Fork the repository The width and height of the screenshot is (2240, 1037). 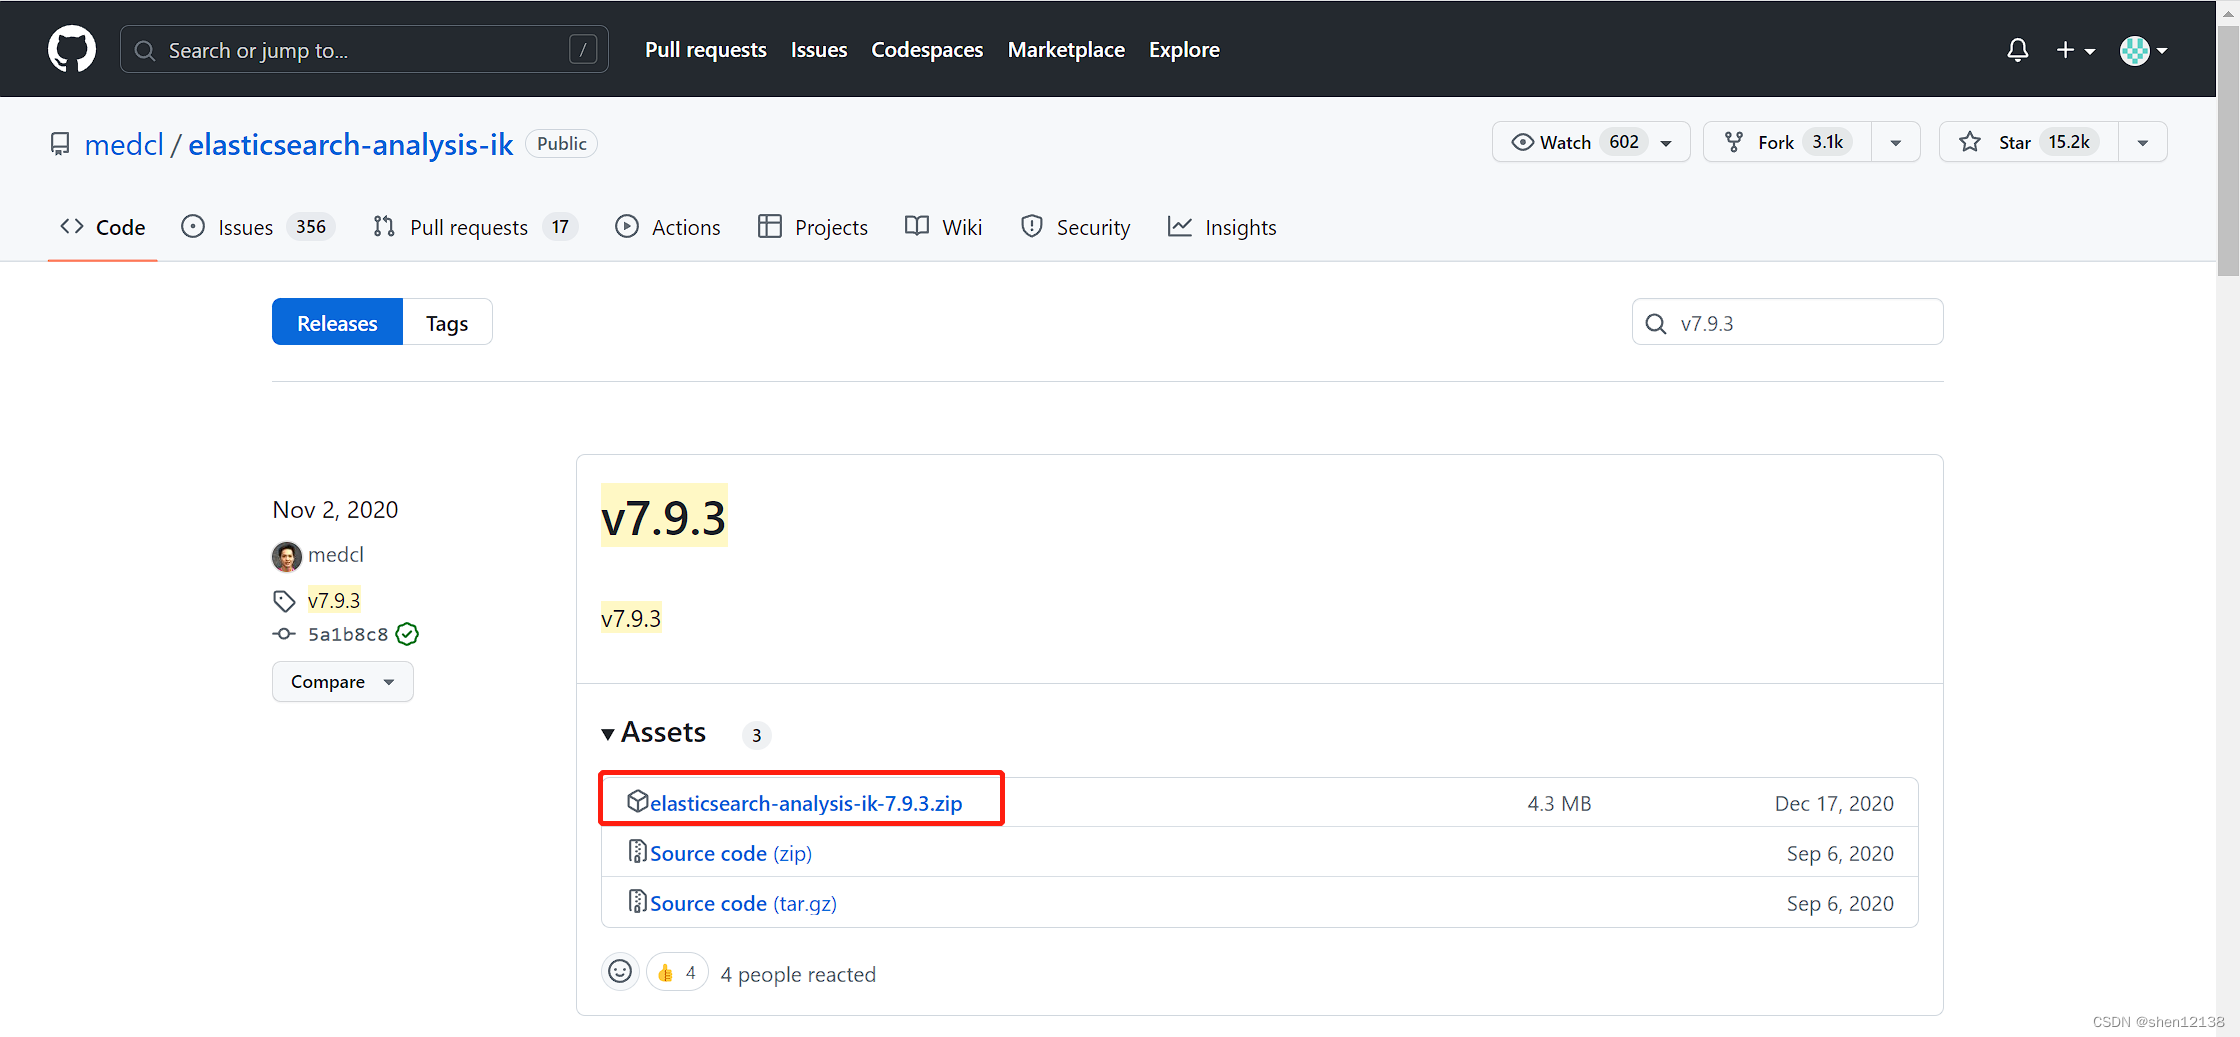[1787, 142]
